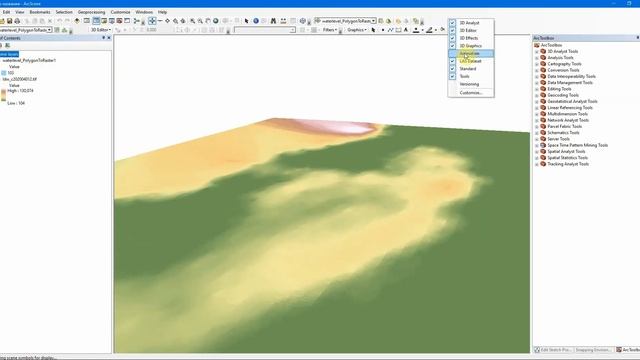Open the Filters dropdown

(330, 30)
